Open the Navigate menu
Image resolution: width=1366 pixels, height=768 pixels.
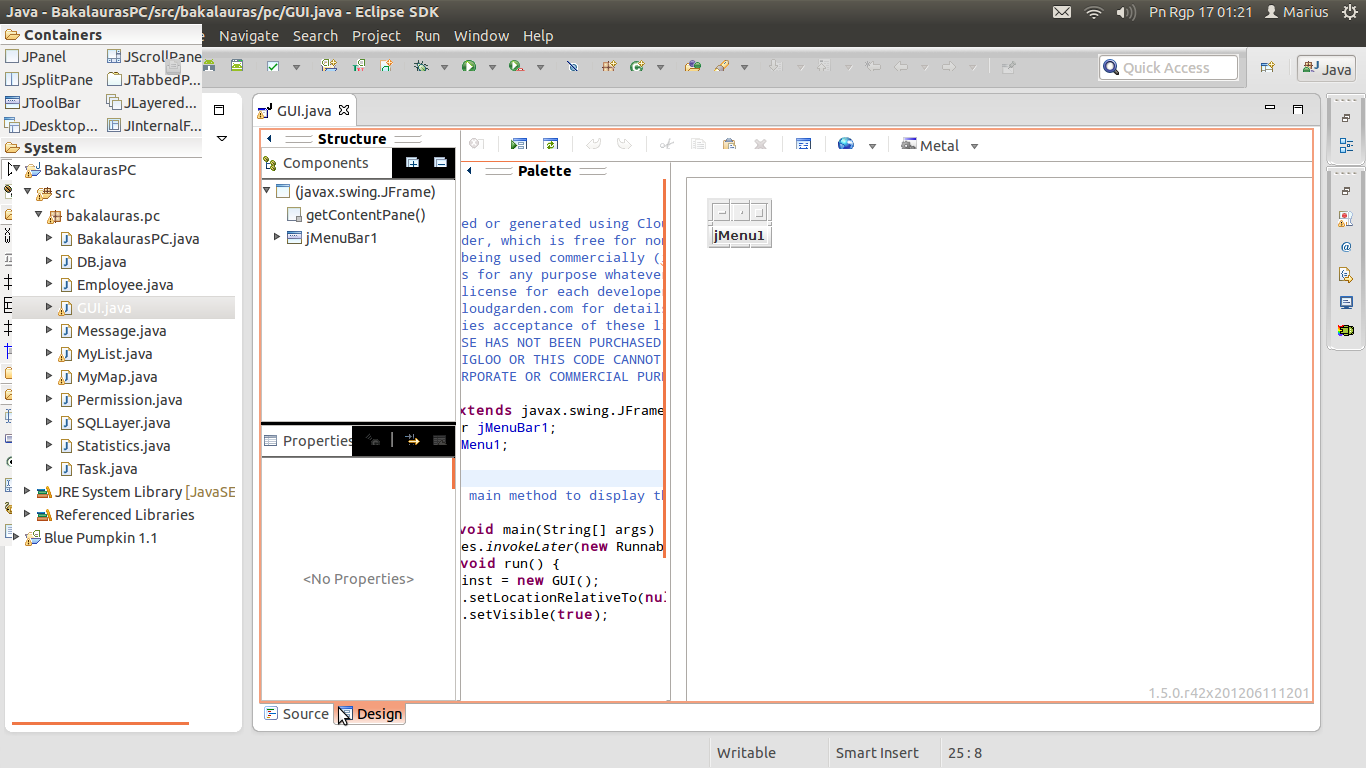click(249, 35)
